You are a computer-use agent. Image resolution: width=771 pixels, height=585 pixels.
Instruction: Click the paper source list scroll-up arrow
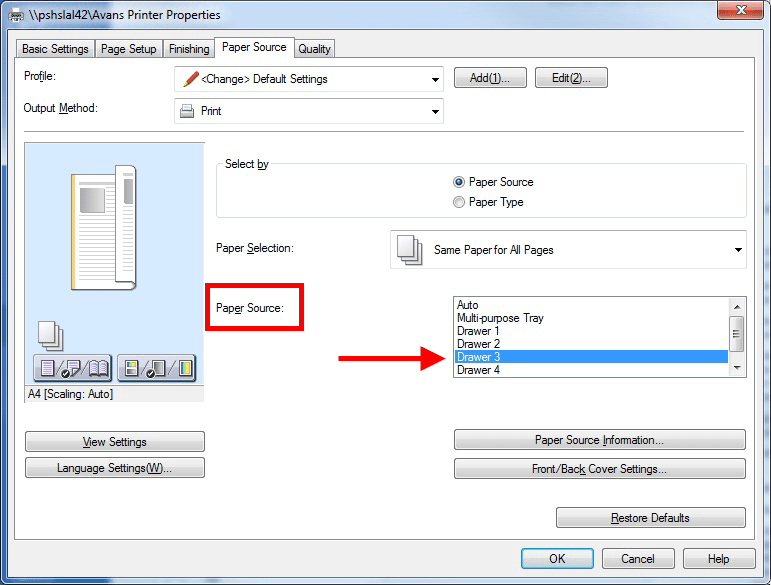(x=737, y=307)
